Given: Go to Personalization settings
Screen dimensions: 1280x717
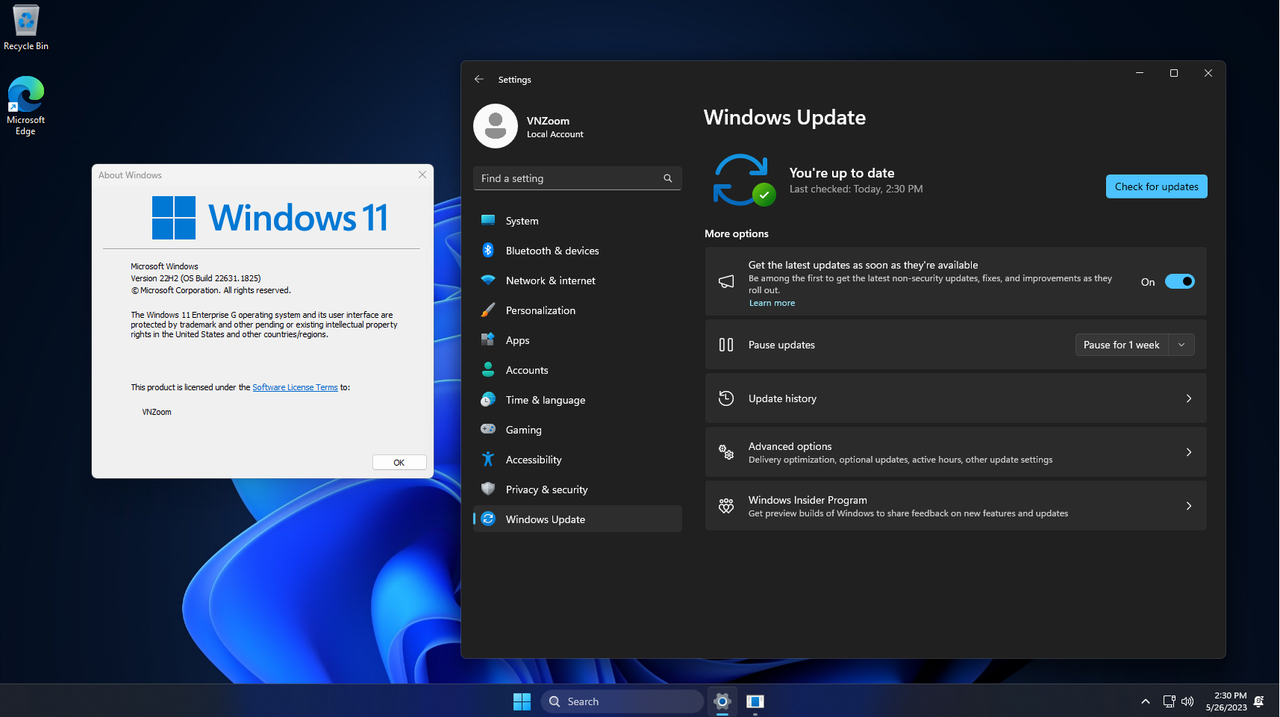Looking at the screenshot, I should pyautogui.click(x=577, y=310).
